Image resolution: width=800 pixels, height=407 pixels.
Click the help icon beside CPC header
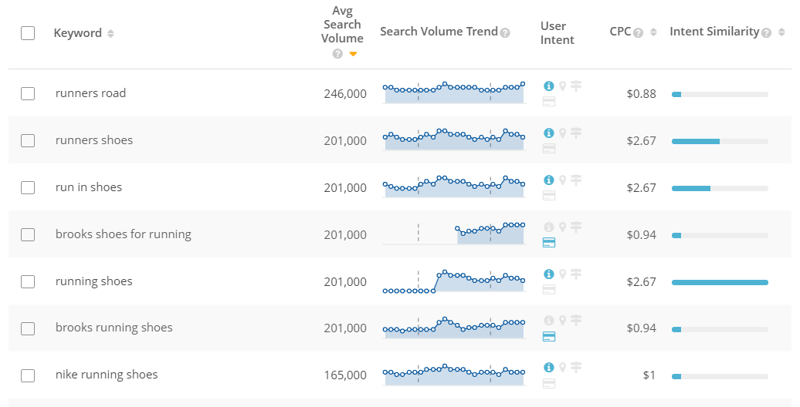click(x=638, y=33)
